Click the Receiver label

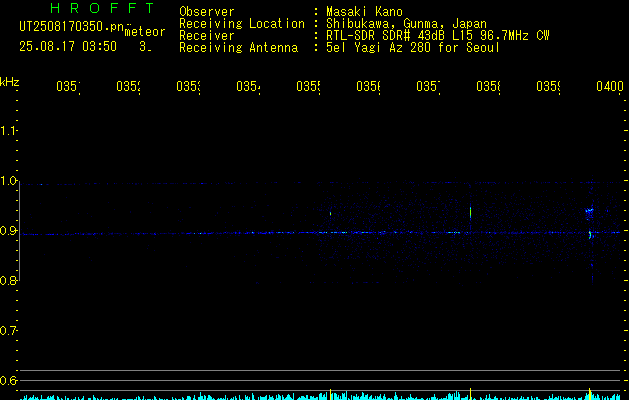(207, 36)
